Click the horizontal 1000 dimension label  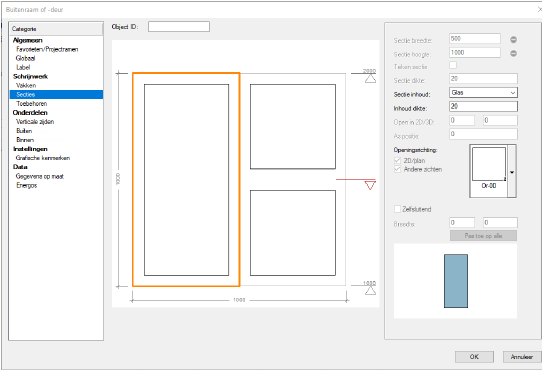[239, 300]
